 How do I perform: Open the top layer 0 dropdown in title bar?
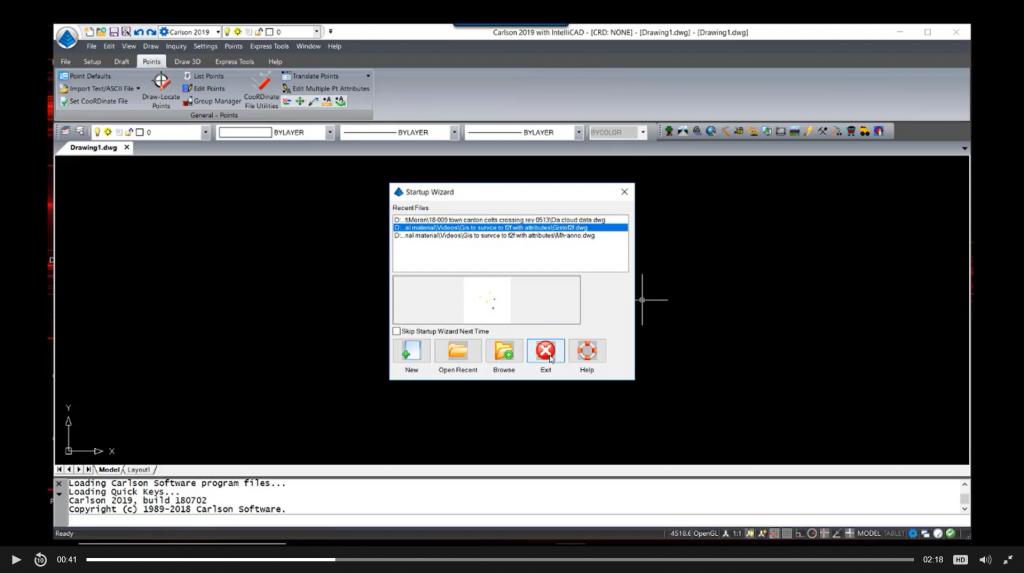pyautogui.click(x=317, y=31)
